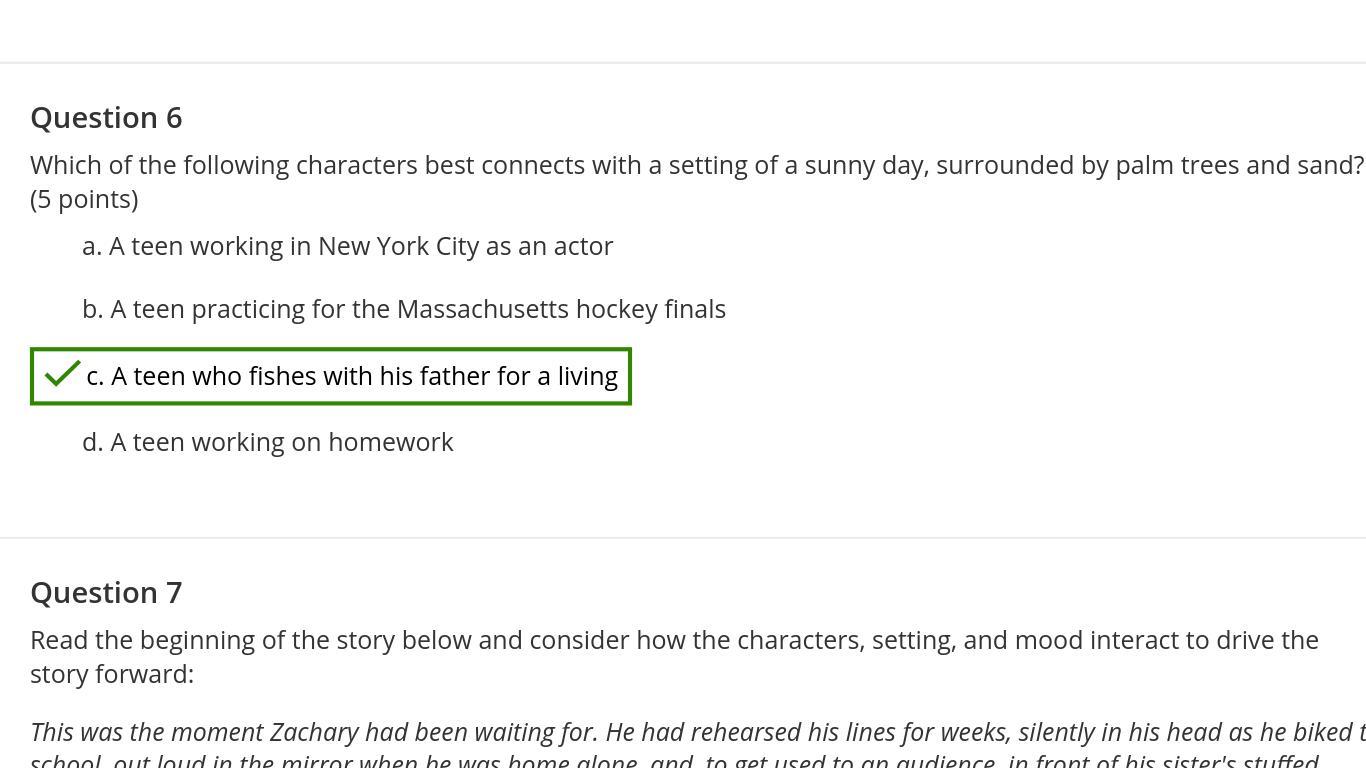Image resolution: width=1366 pixels, height=768 pixels.
Task: Choose answer b about Massachusetts hockey finals
Action: click(x=417, y=309)
